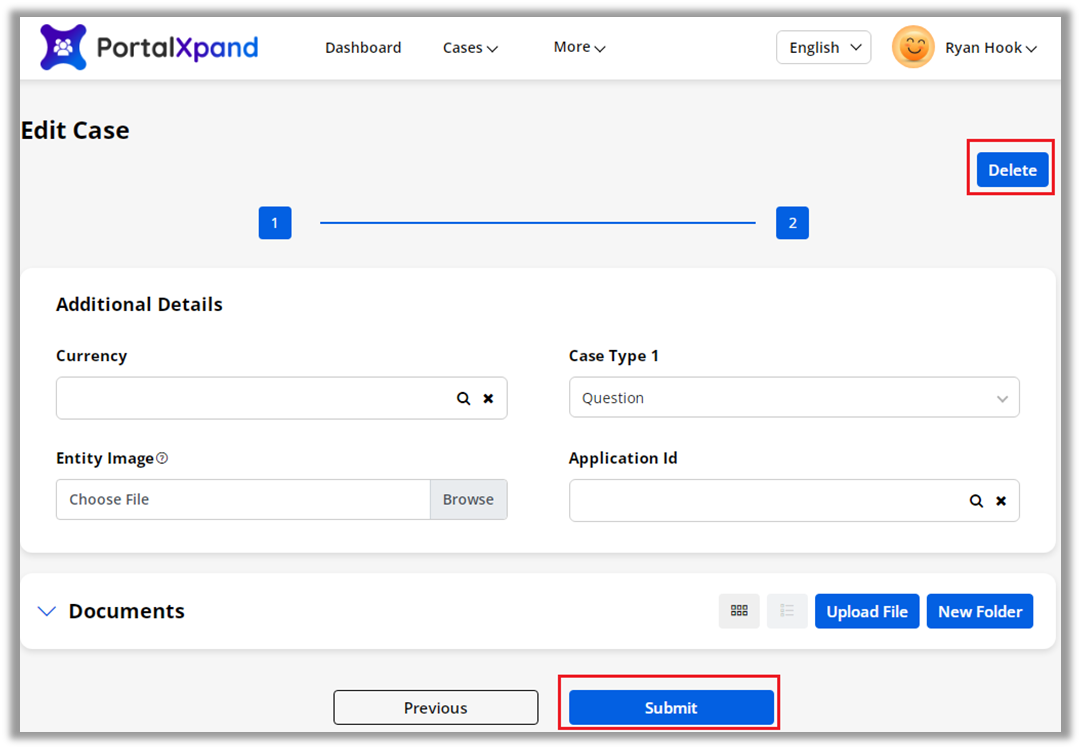This screenshot has width=1081, height=749.
Task: Open the English language dropdown
Action: tap(823, 47)
